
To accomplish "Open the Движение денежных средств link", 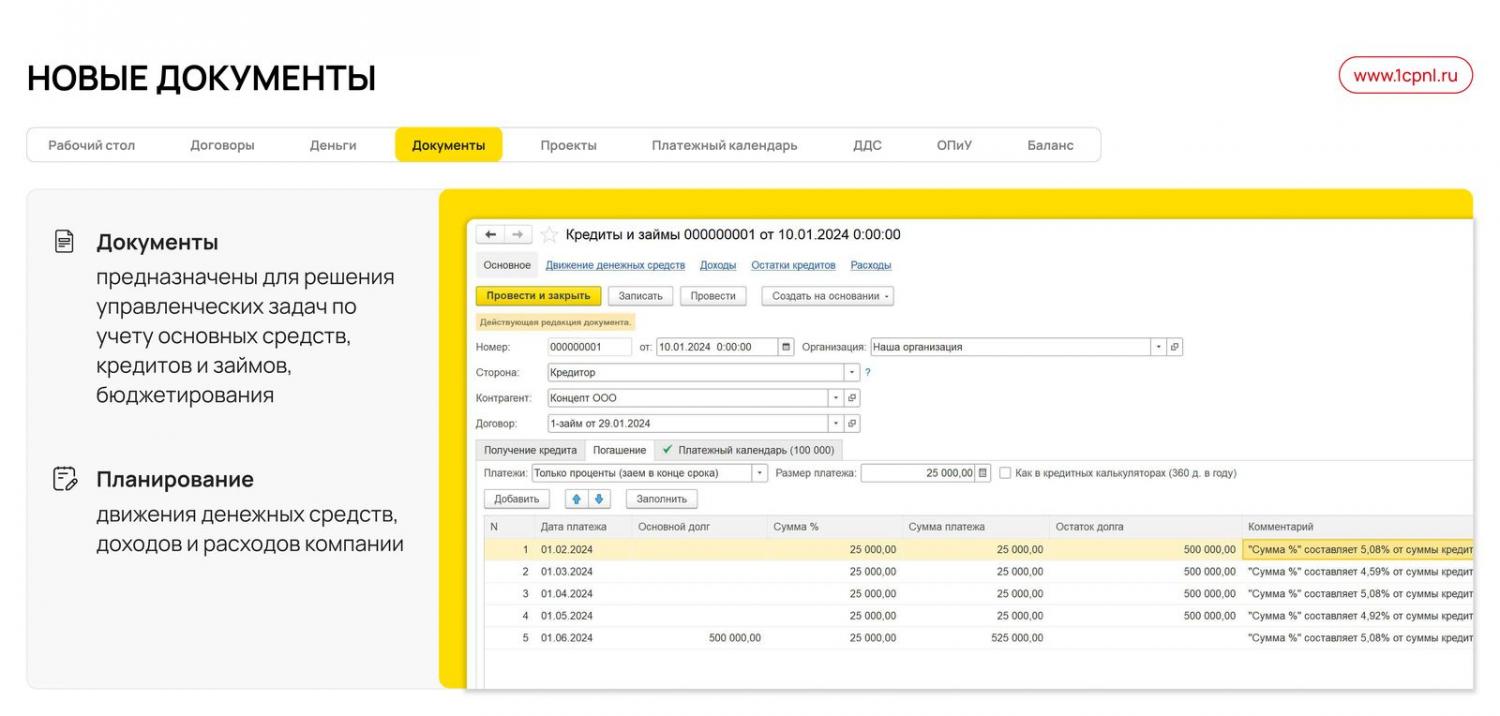I will 615,265.
